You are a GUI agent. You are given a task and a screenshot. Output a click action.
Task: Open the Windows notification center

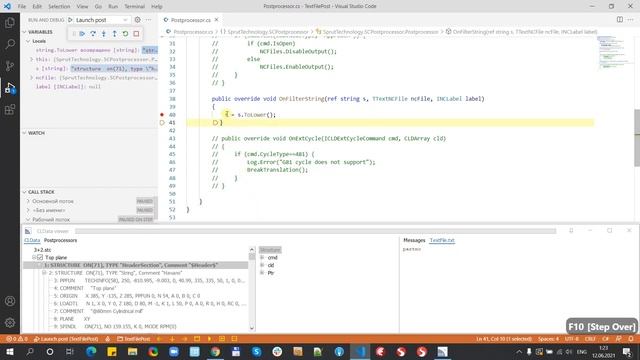628,351
